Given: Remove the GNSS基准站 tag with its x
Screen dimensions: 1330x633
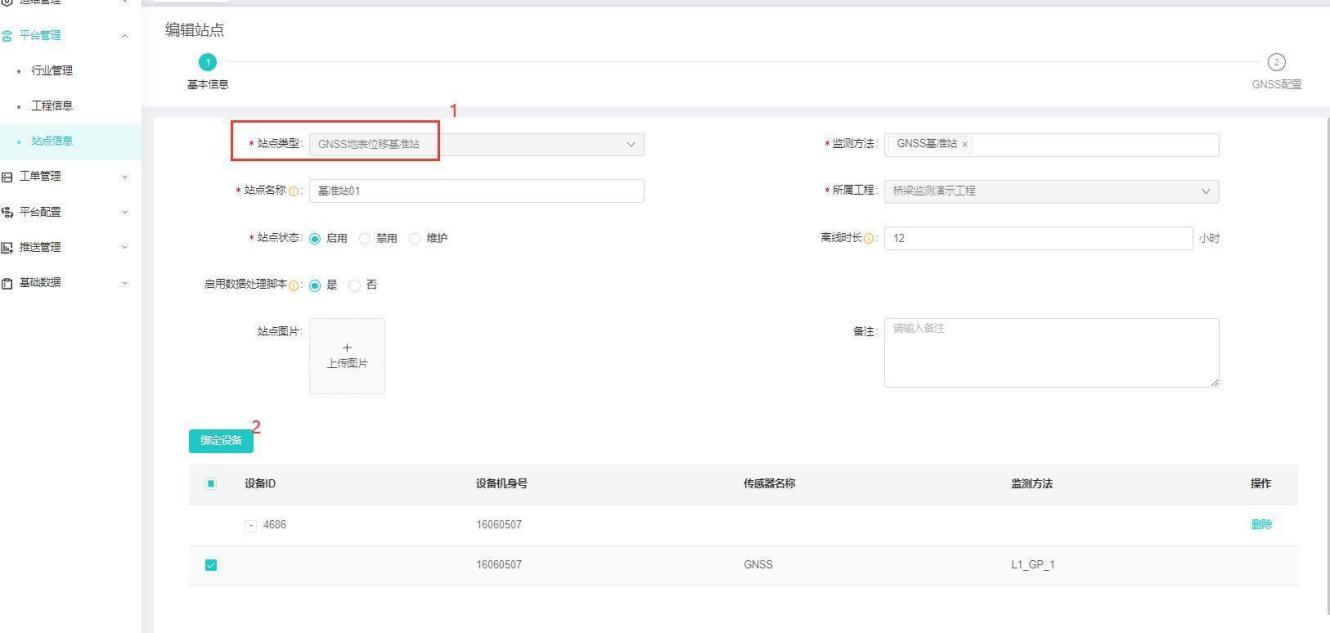Looking at the screenshot, I should [x=964, y=145].
